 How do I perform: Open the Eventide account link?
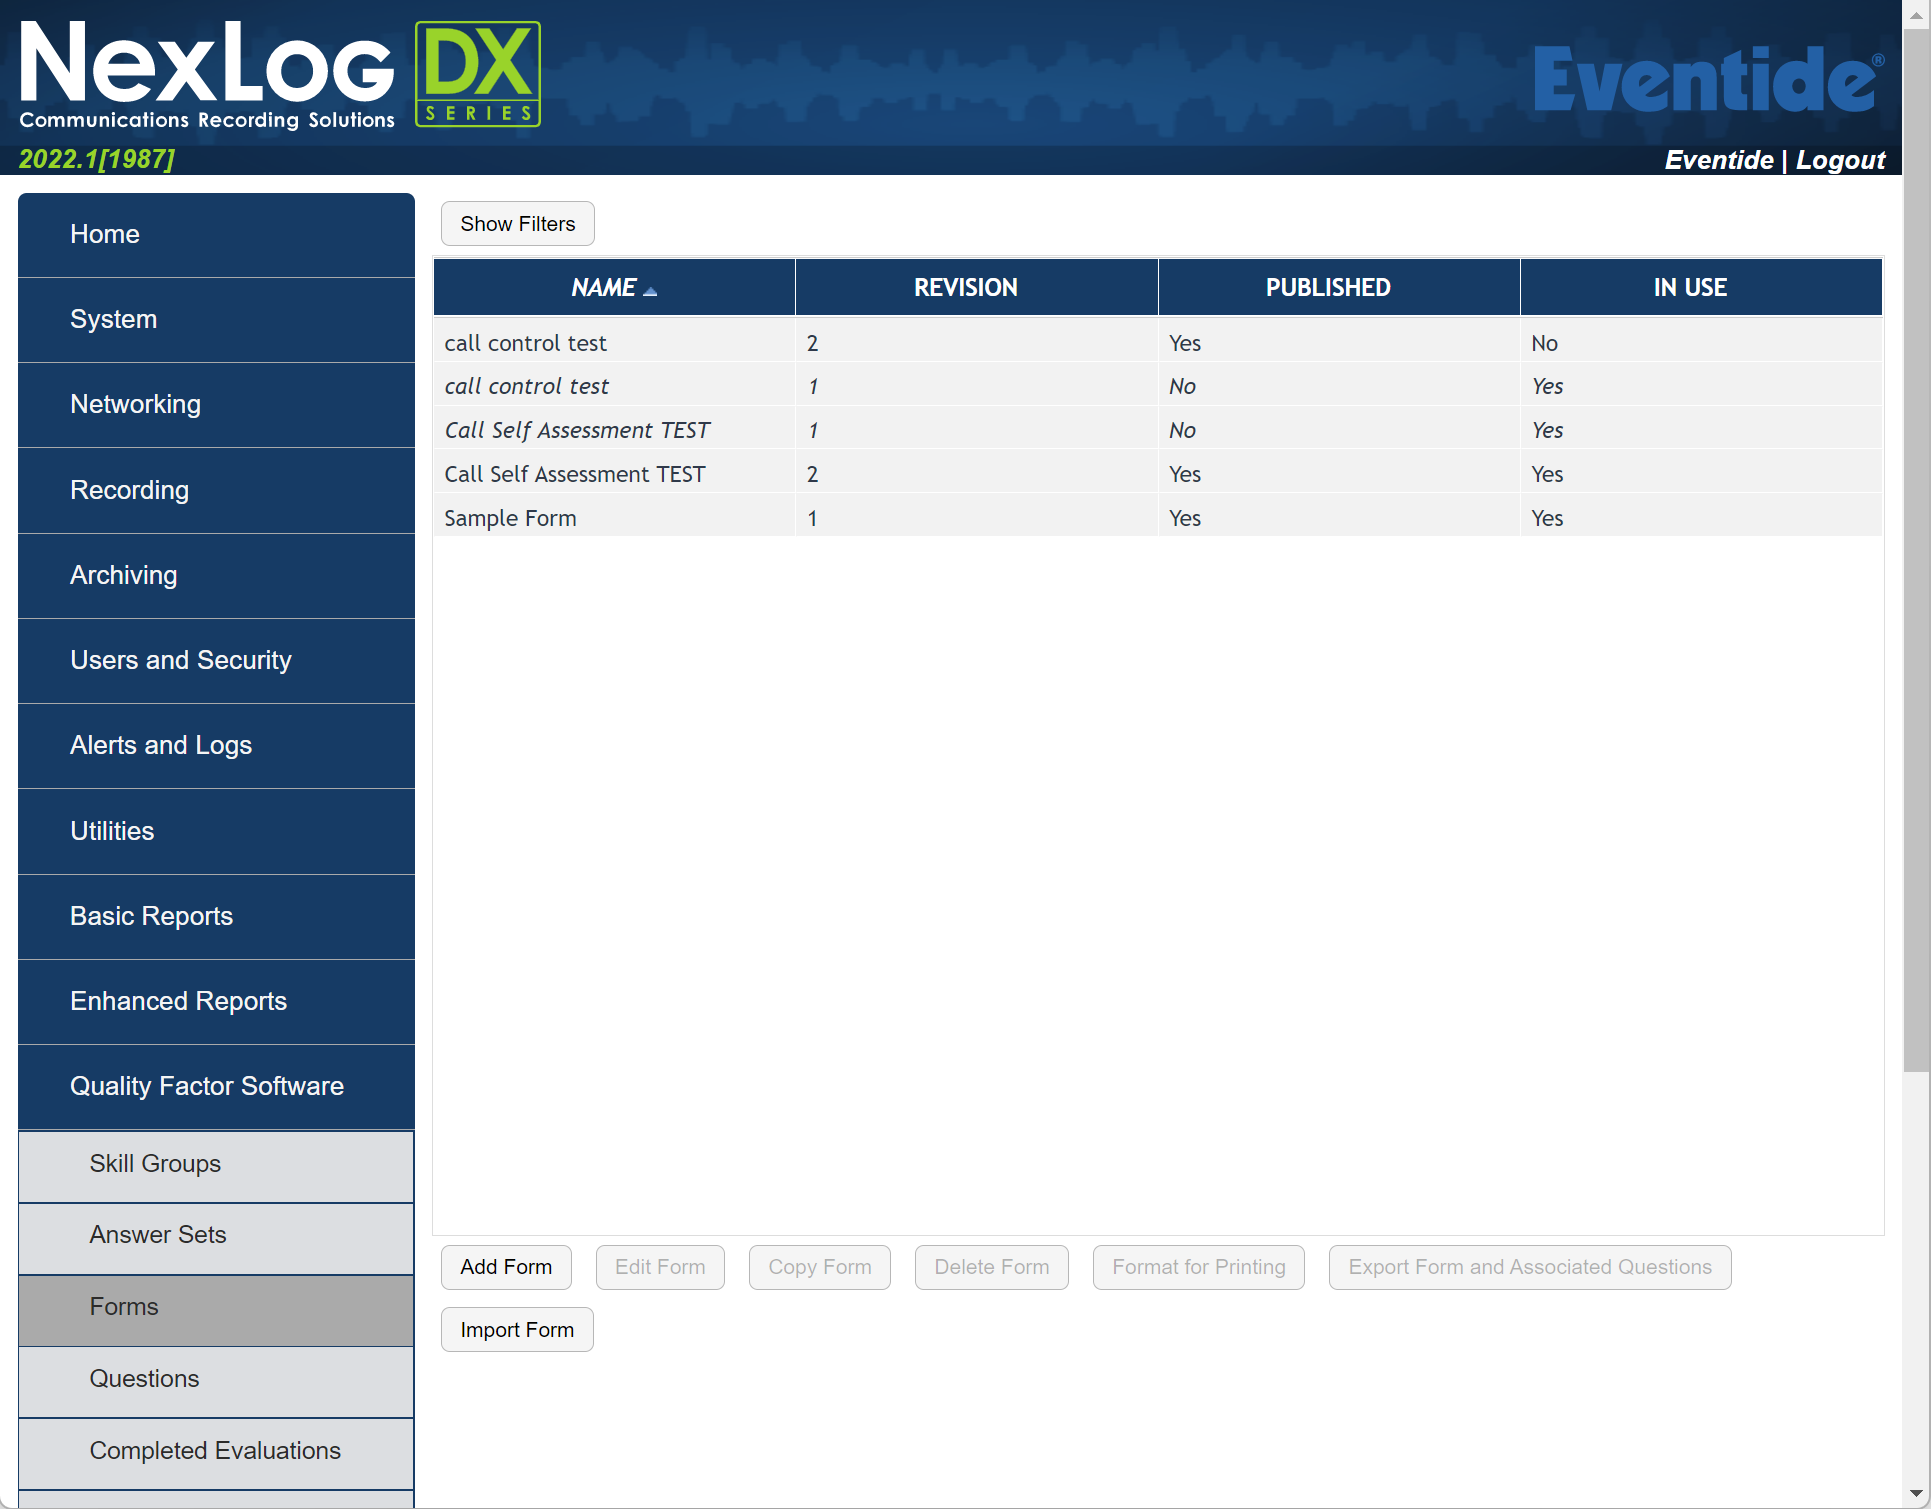[x=1718, y=159]
